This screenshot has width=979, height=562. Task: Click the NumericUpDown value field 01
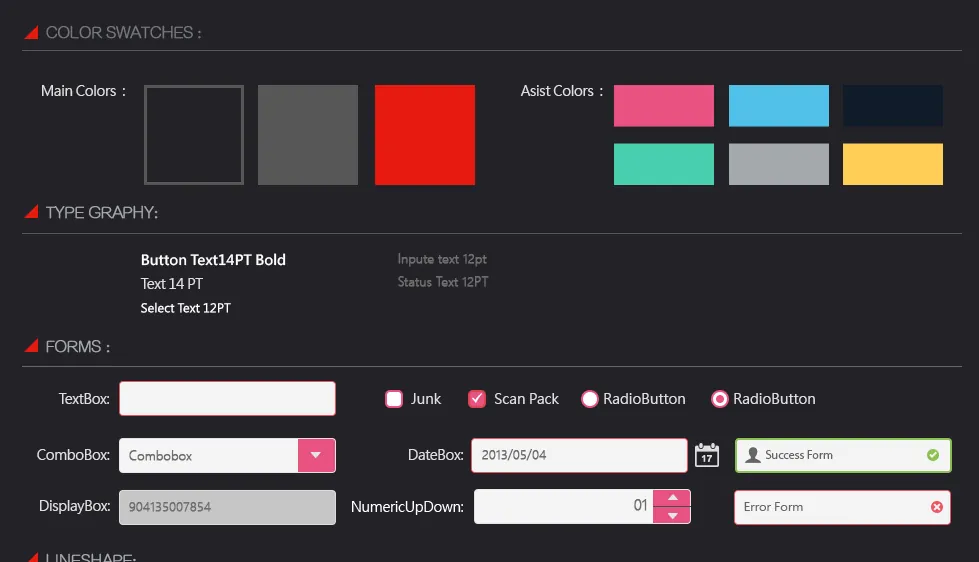coord(564,506)
